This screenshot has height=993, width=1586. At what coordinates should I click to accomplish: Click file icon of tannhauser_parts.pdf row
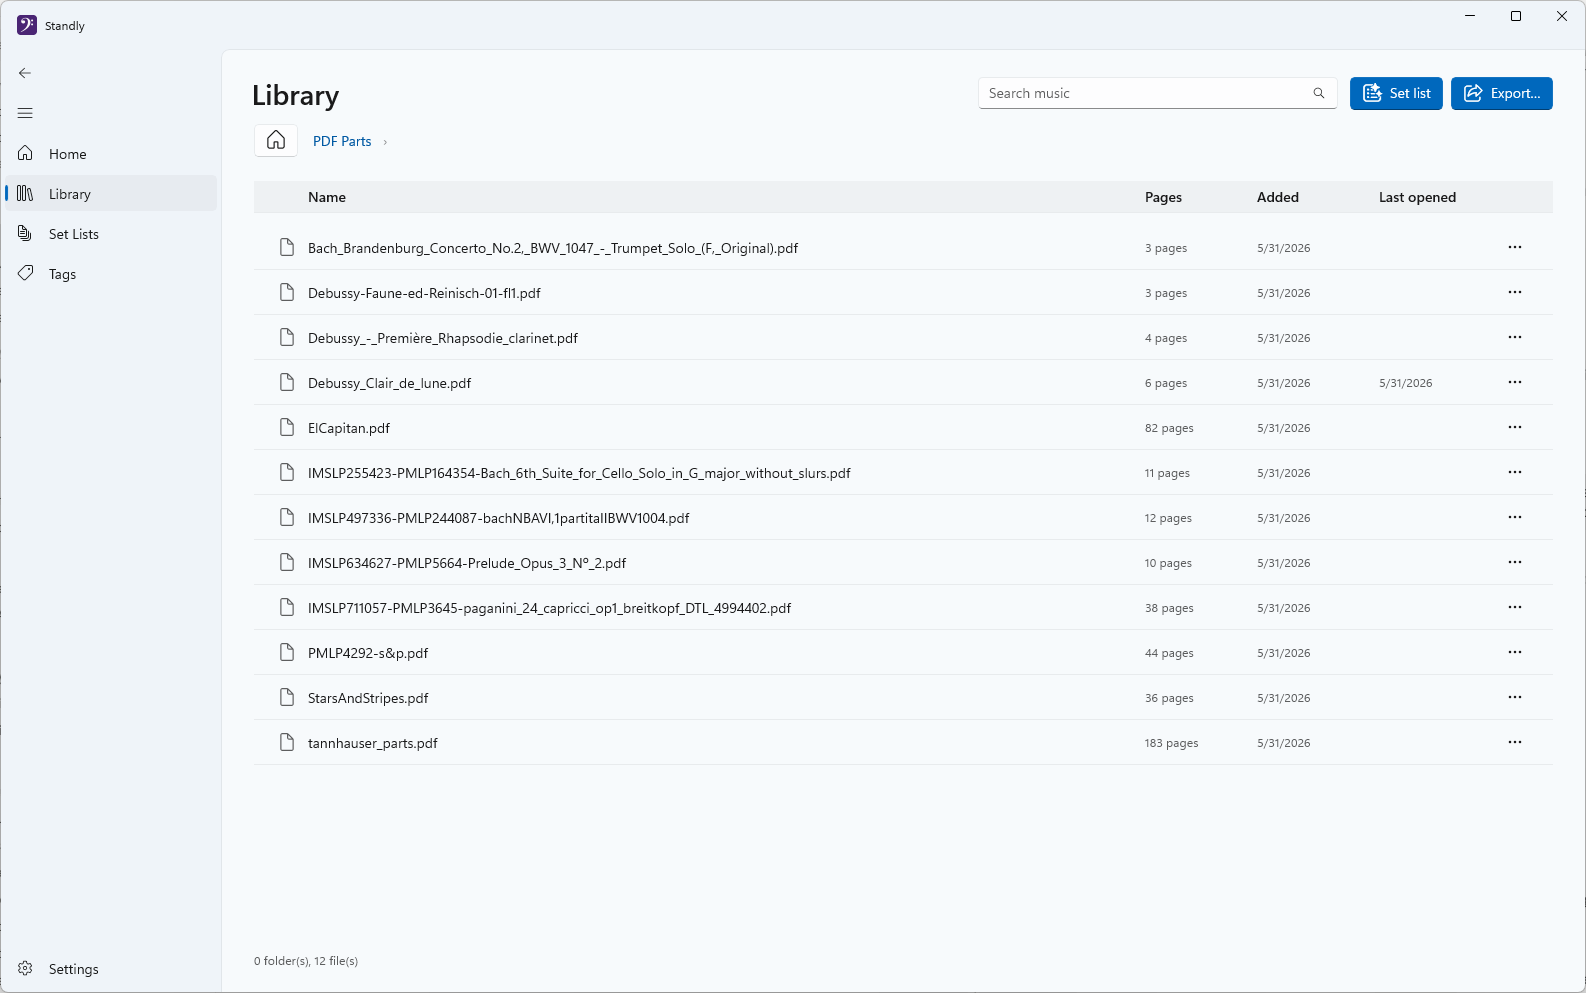(287, 742)
